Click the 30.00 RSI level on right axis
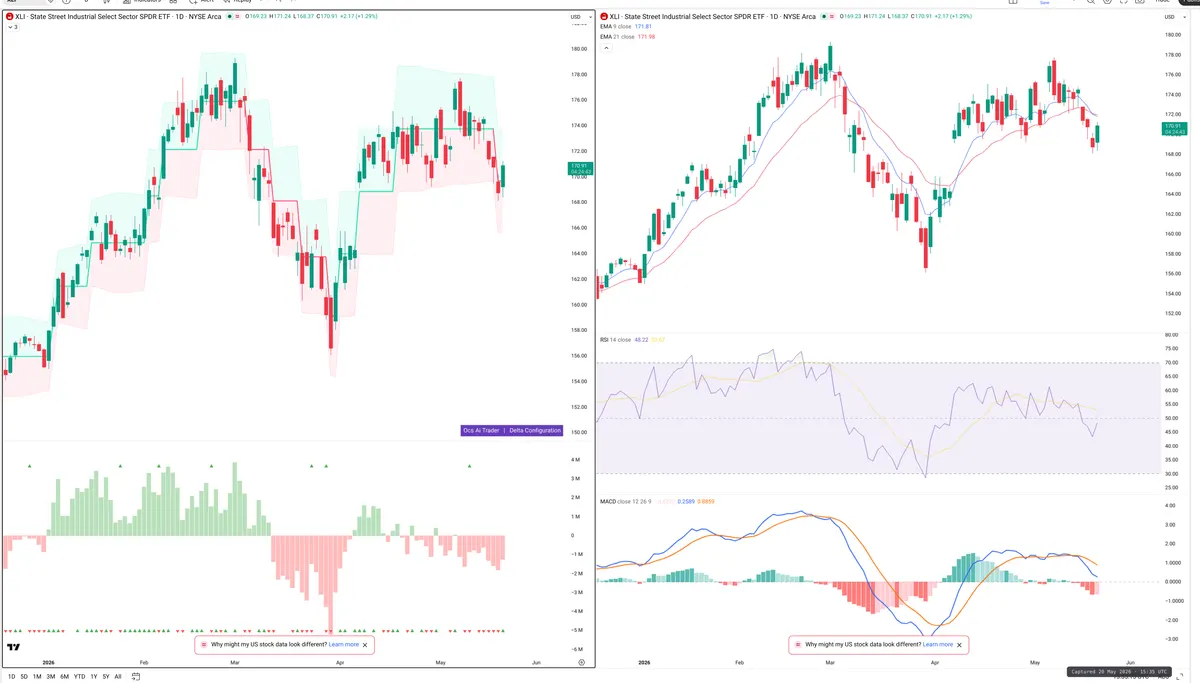The height and width of the screenshot is (683, 1200). (1172, 474)
